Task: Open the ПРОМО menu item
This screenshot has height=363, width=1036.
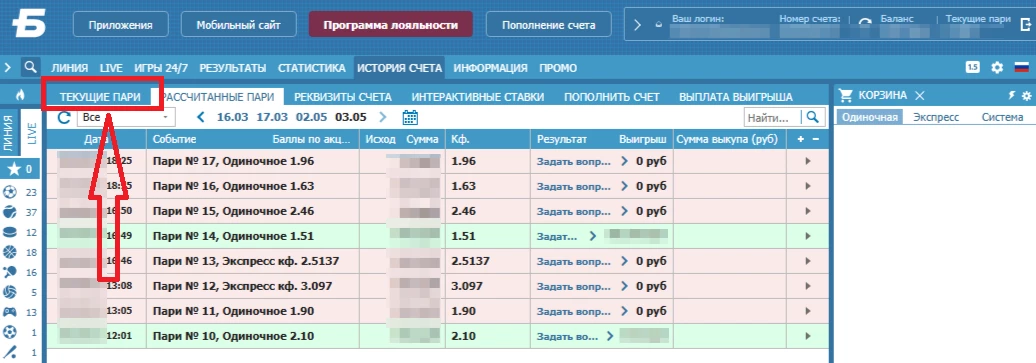Action: coord(558,67)
